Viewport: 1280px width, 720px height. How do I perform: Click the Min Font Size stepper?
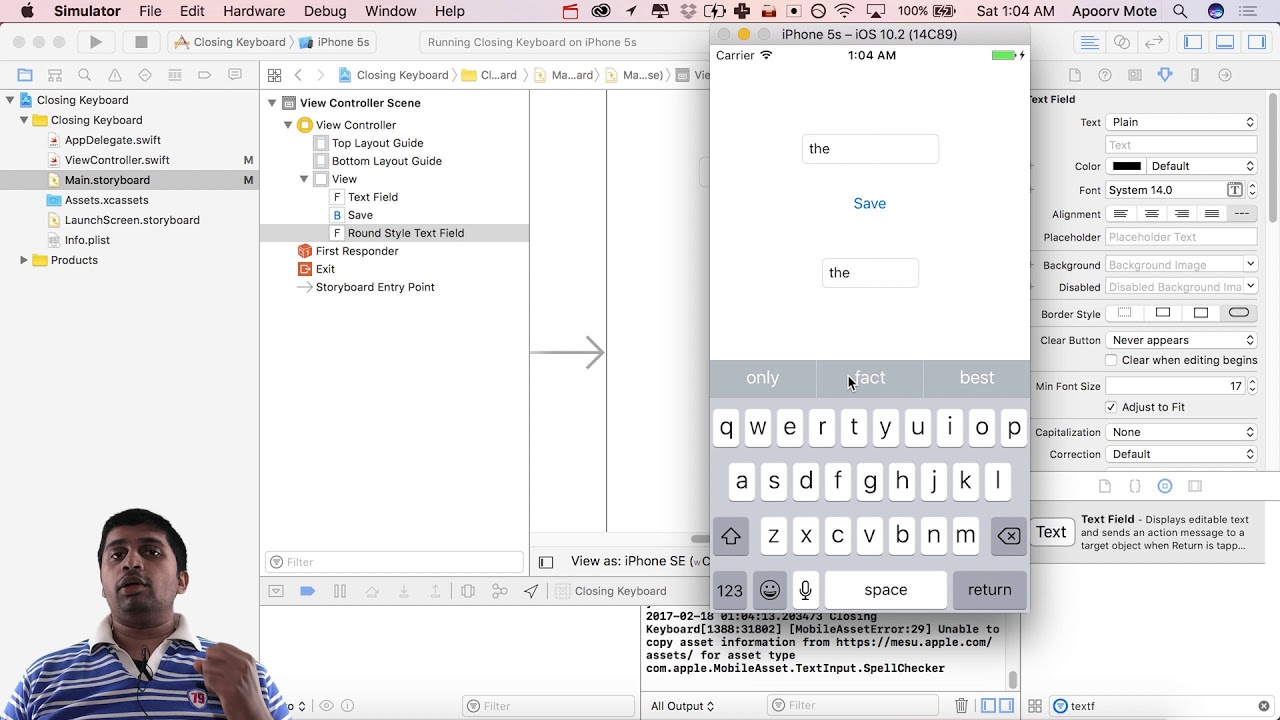[1252, 386]
